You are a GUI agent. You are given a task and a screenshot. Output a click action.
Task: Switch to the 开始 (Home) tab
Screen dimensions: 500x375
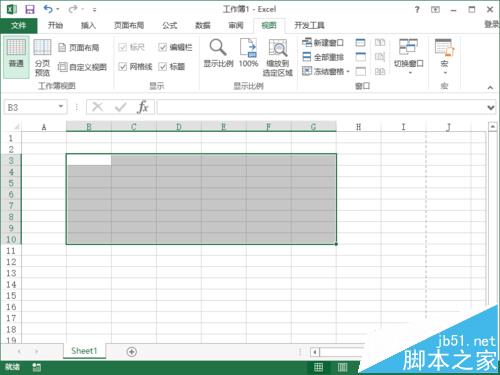pyautogui.click(x=55, y=25)
